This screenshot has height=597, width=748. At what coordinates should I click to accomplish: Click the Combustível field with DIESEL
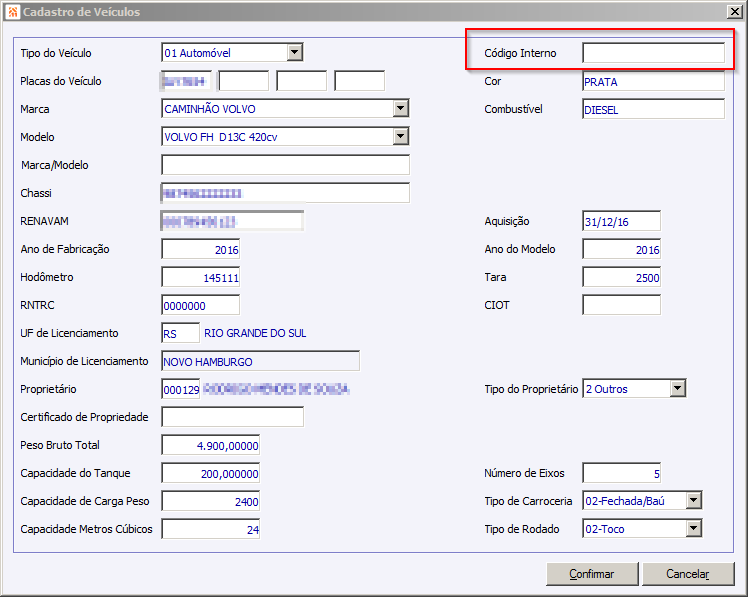[x=654, y=109]
